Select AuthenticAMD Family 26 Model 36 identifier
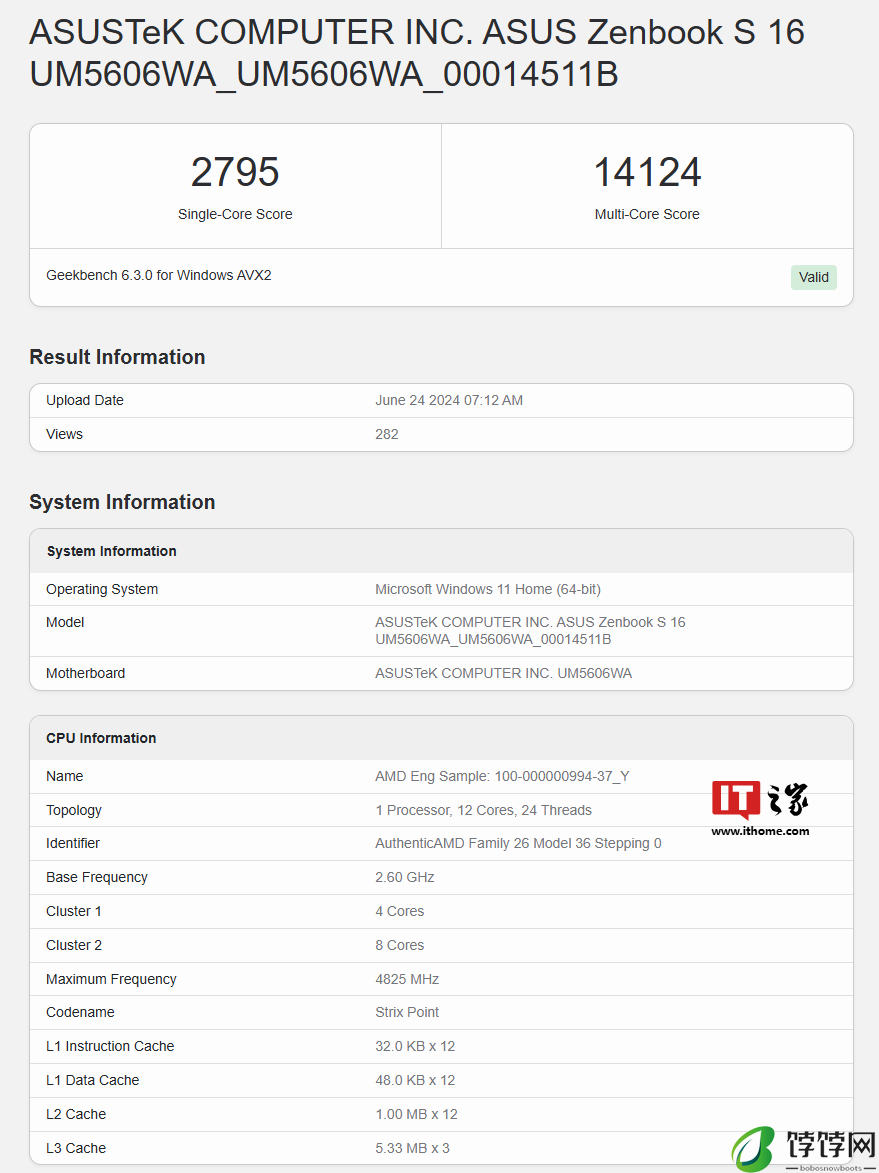Viewport: 879px width, 1173px height. click(518, 843)
